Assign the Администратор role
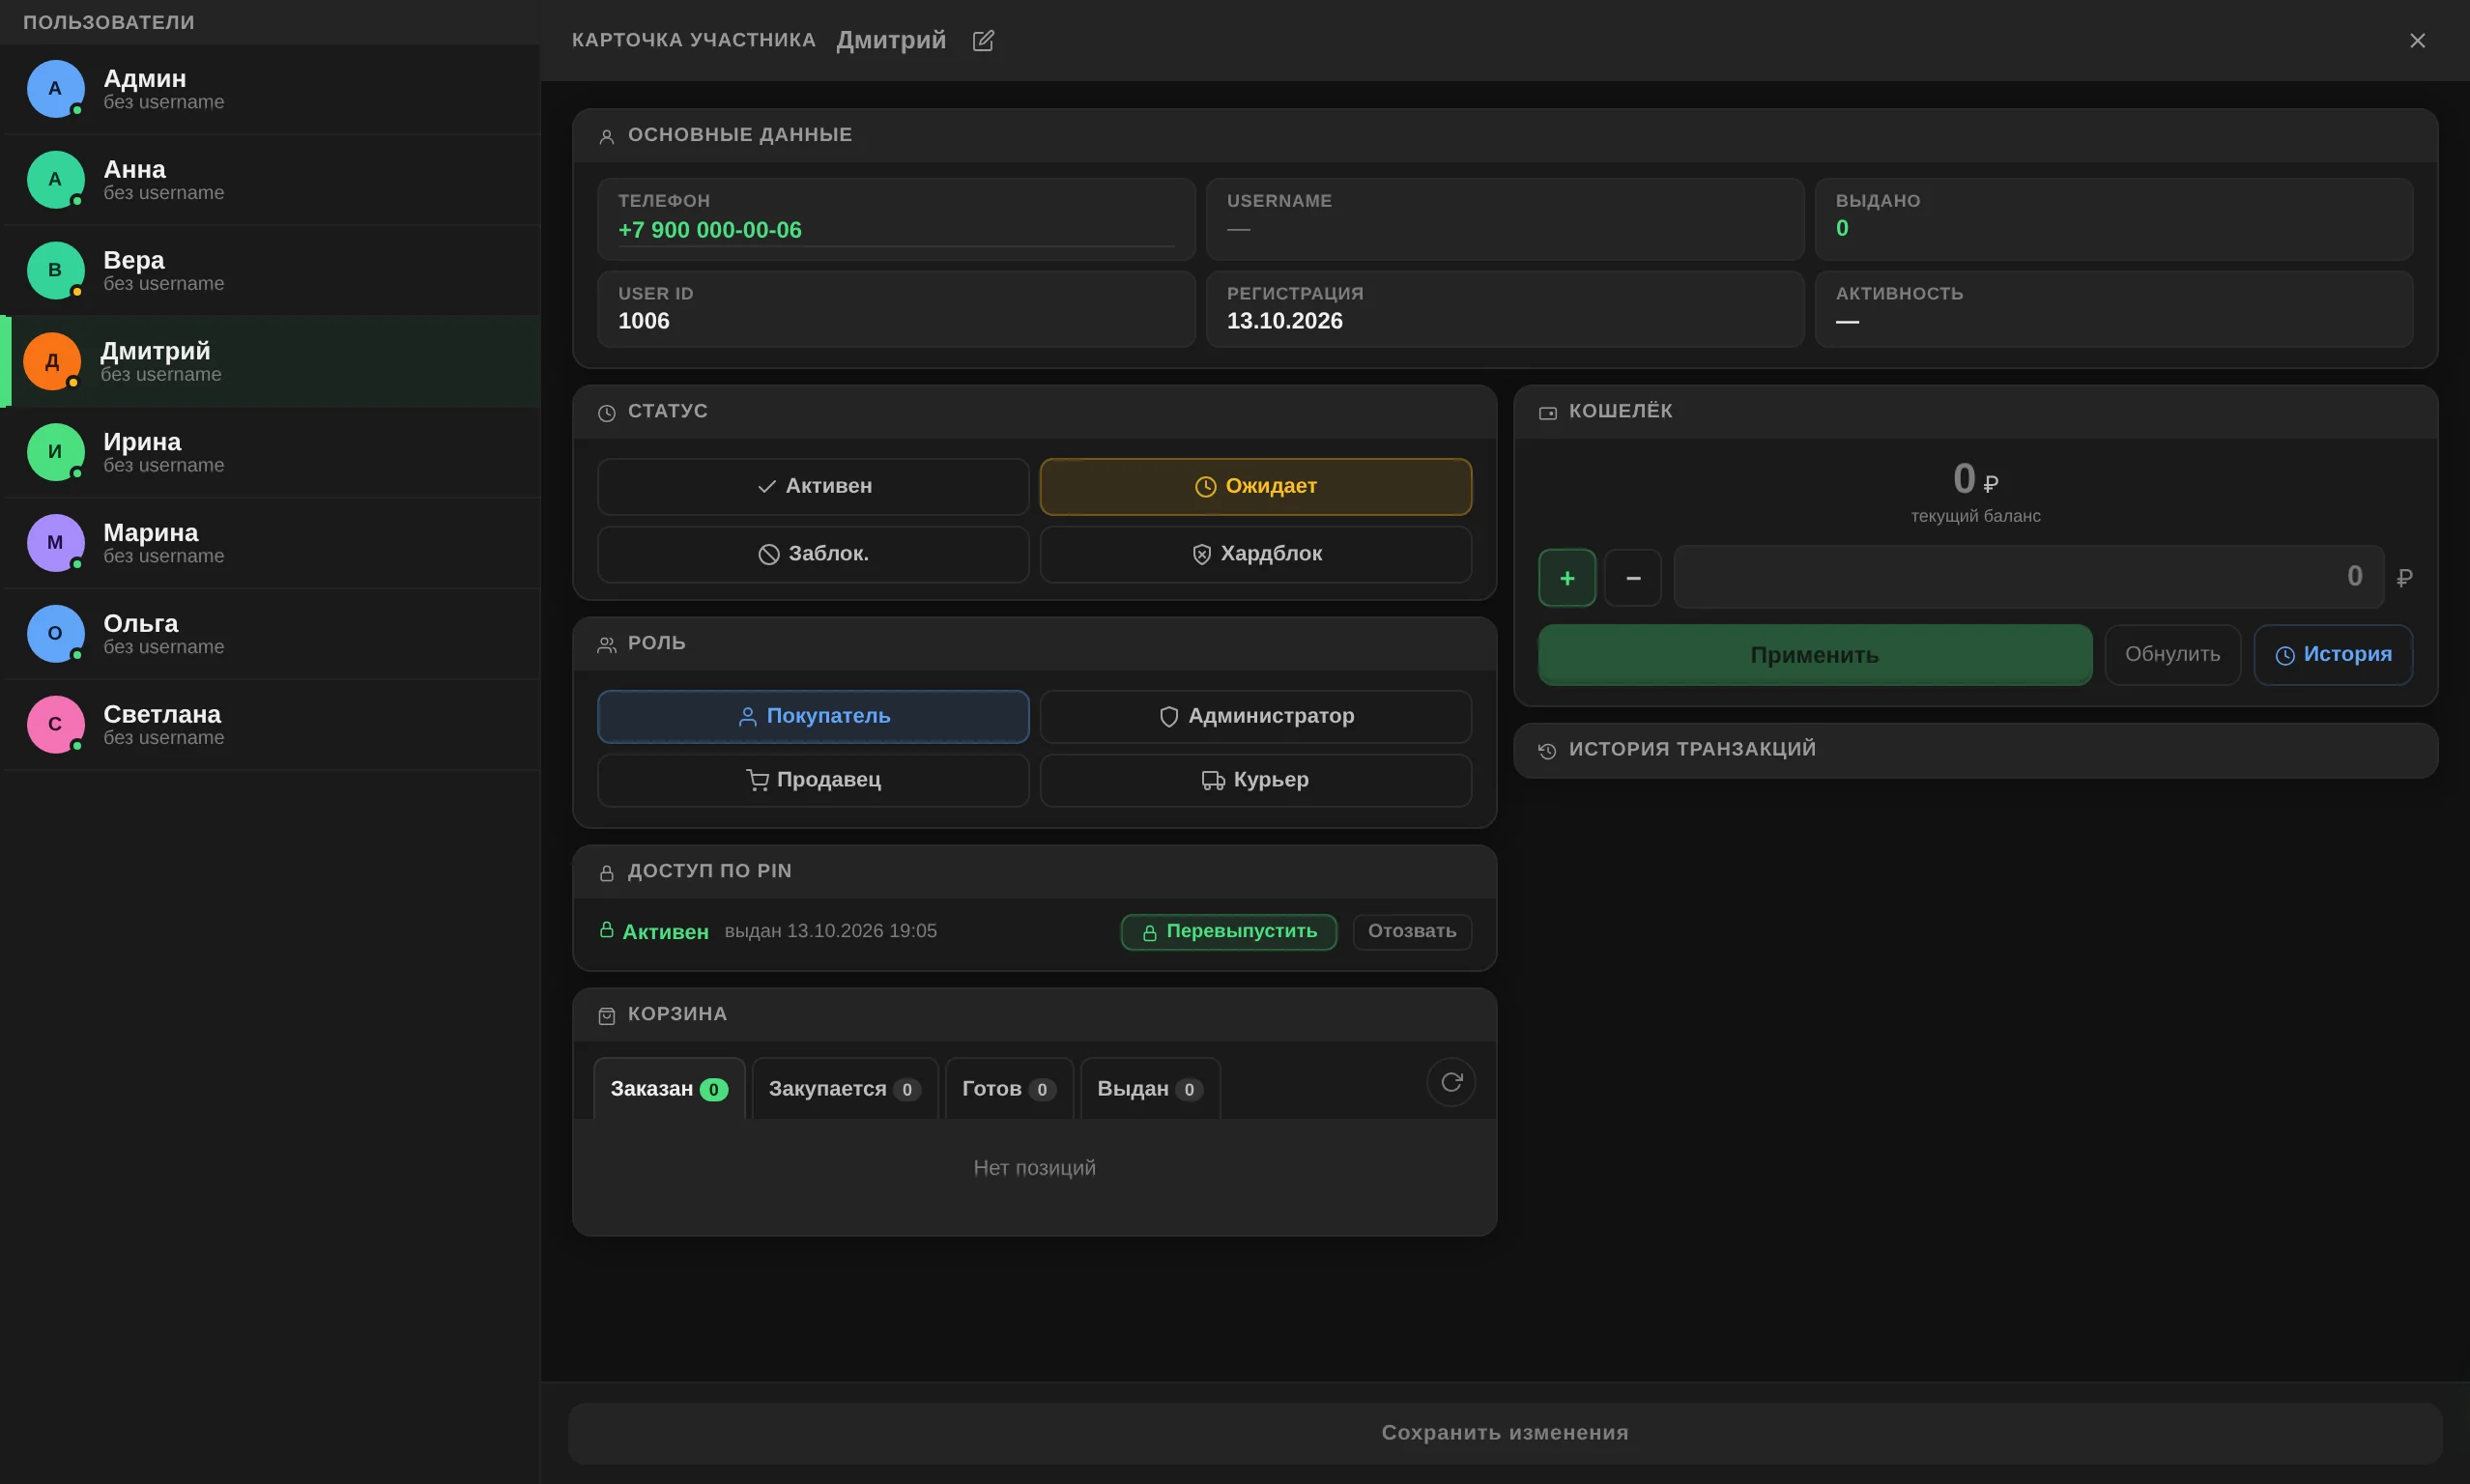The width and height of the screenshot is (2470, 1484). click(x=1256, y=716)
